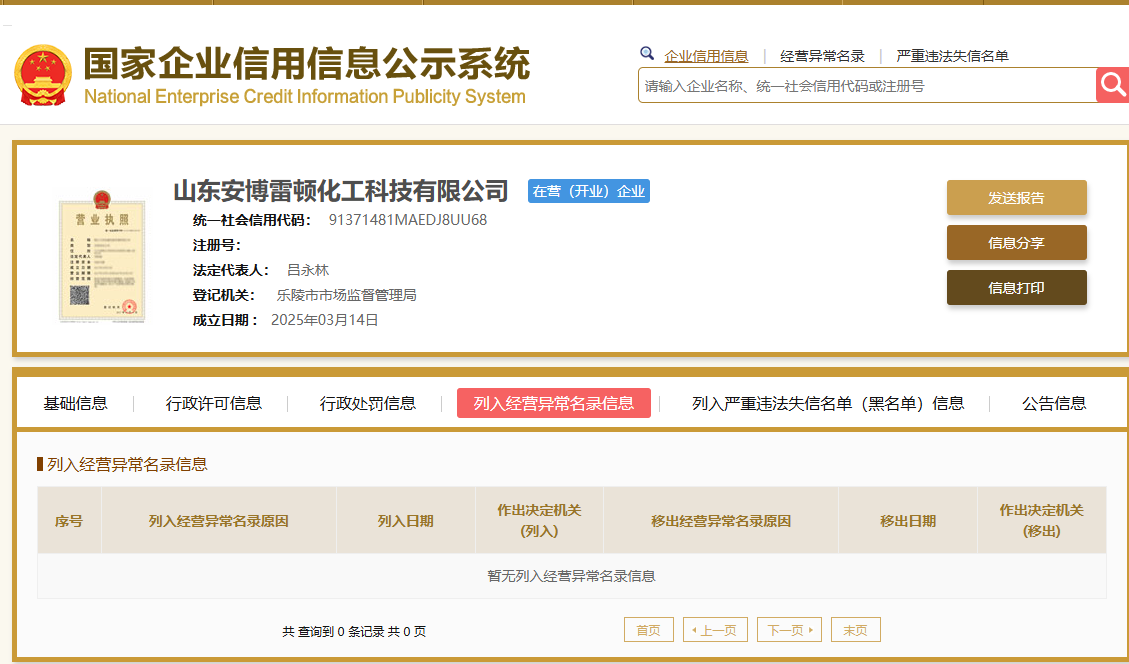
Task: Go to 首页 first page
Action: (x=648, y=630)
